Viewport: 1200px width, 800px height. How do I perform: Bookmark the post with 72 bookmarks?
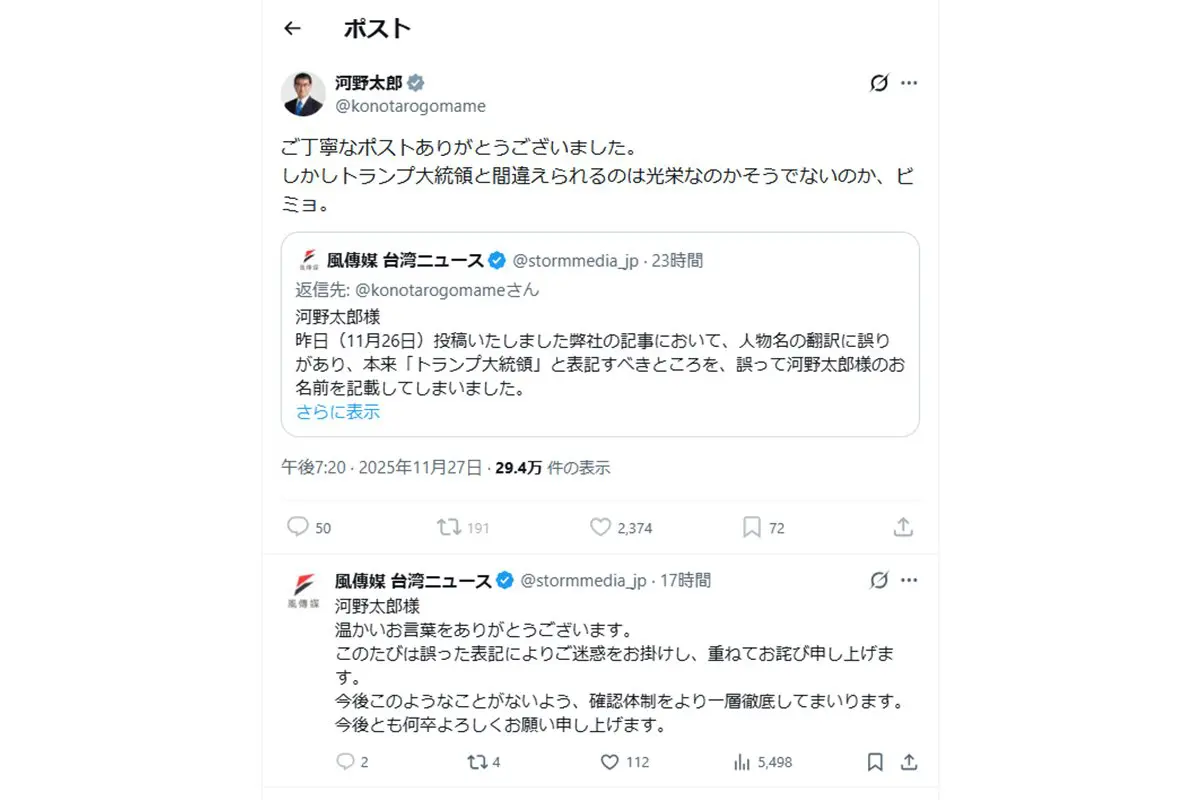point(752,527)
